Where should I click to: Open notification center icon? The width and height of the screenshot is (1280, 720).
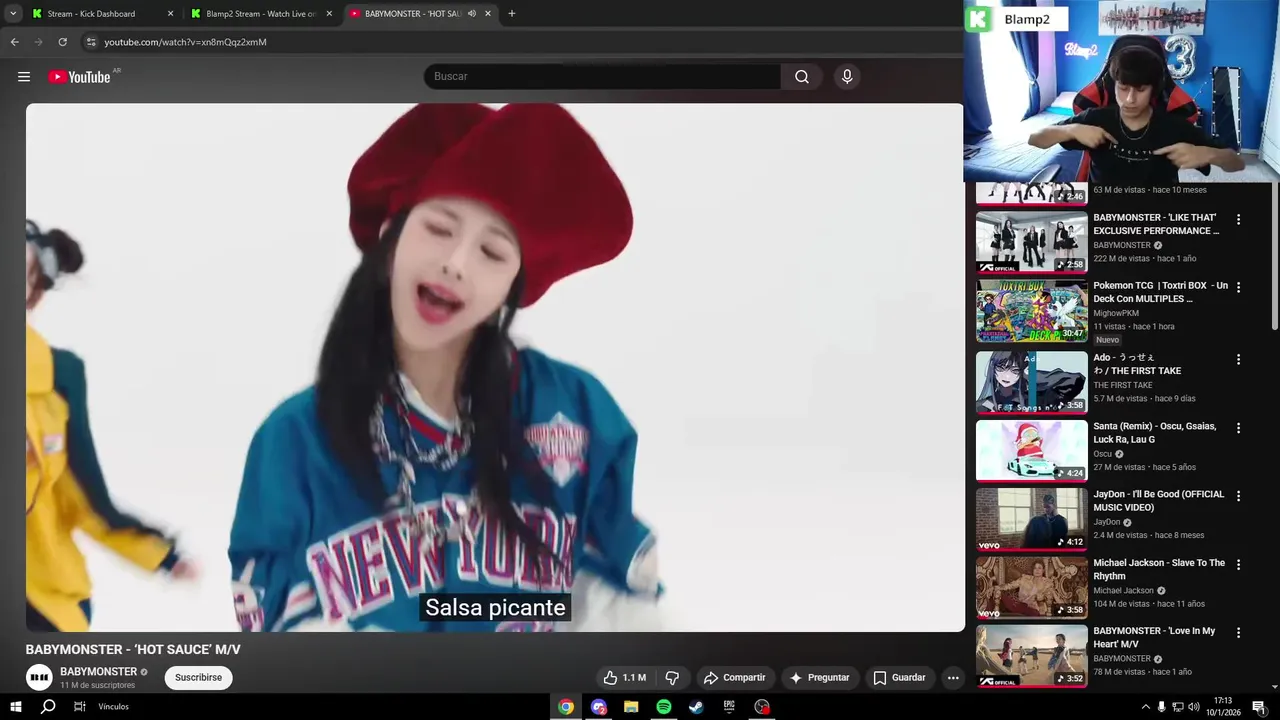[x=1259, y=707]
